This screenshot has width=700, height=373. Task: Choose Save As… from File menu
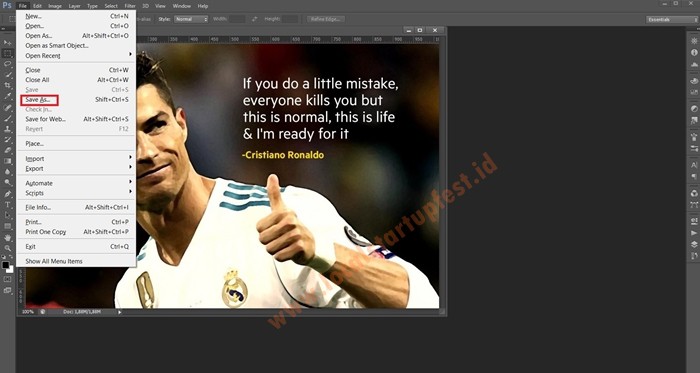point(76,99)
